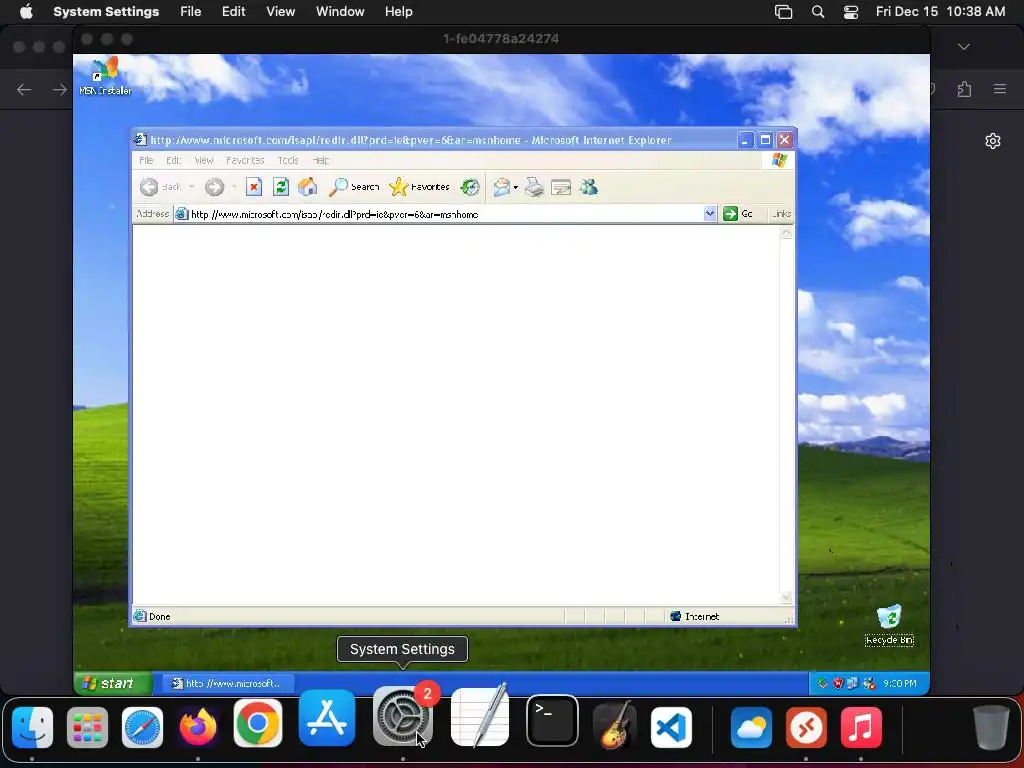Open the File menu in Internet Explorer
This screenshot has height=768, width=1024.
pyautogui.click(x=146, y=160)
